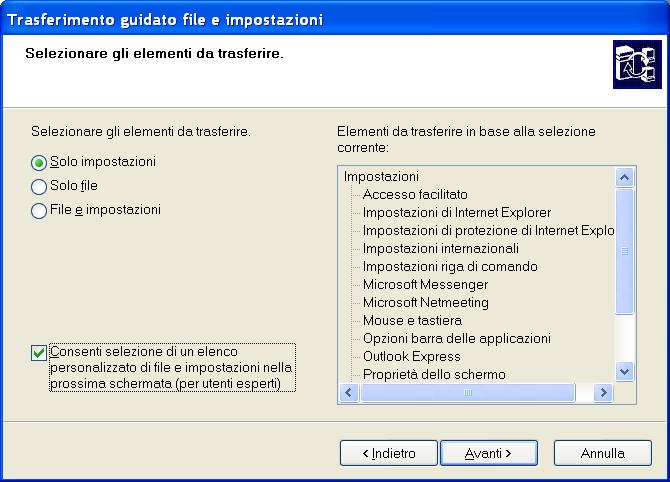The width and height of the screenshot is (670, 482).
Task: Select the Solo impostazioni radio button
Action: pyautogui.click(x=40, y=162)
